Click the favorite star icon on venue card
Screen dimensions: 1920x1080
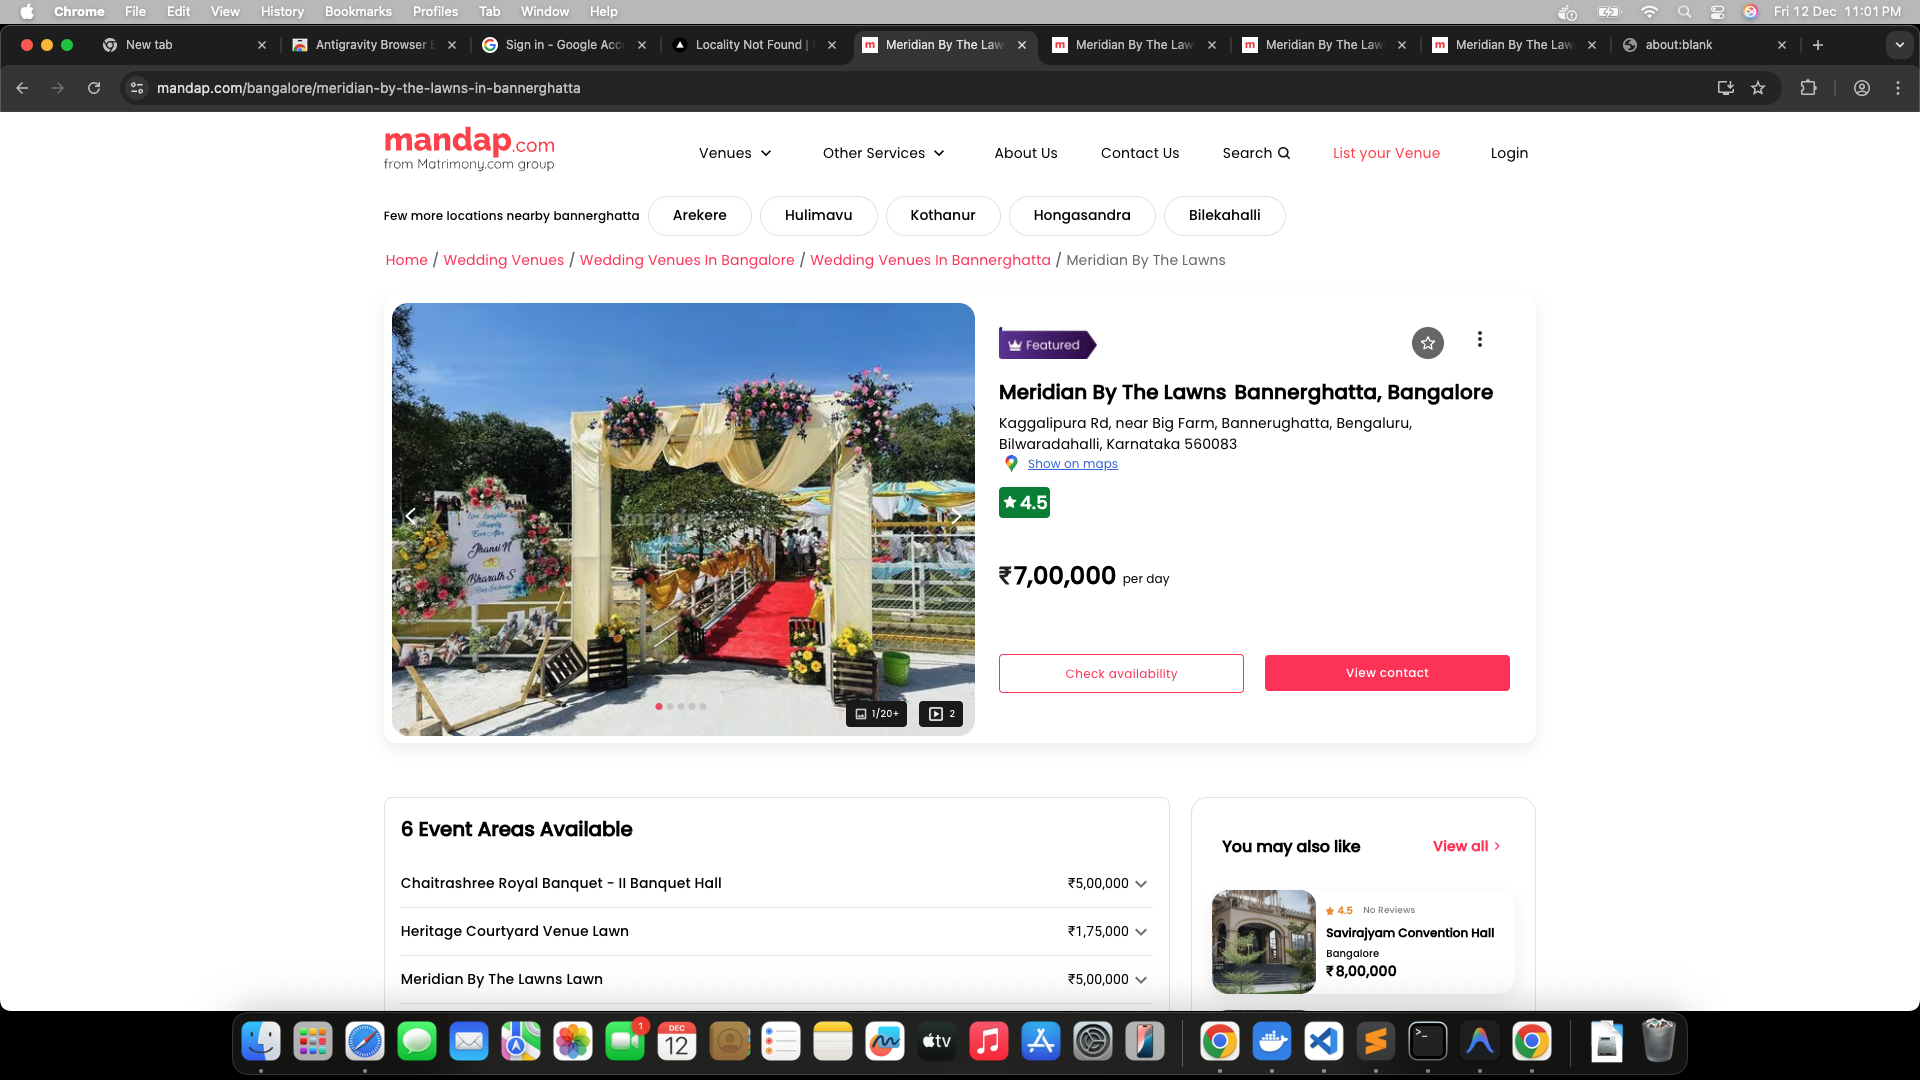click(x=1427, y=343)
